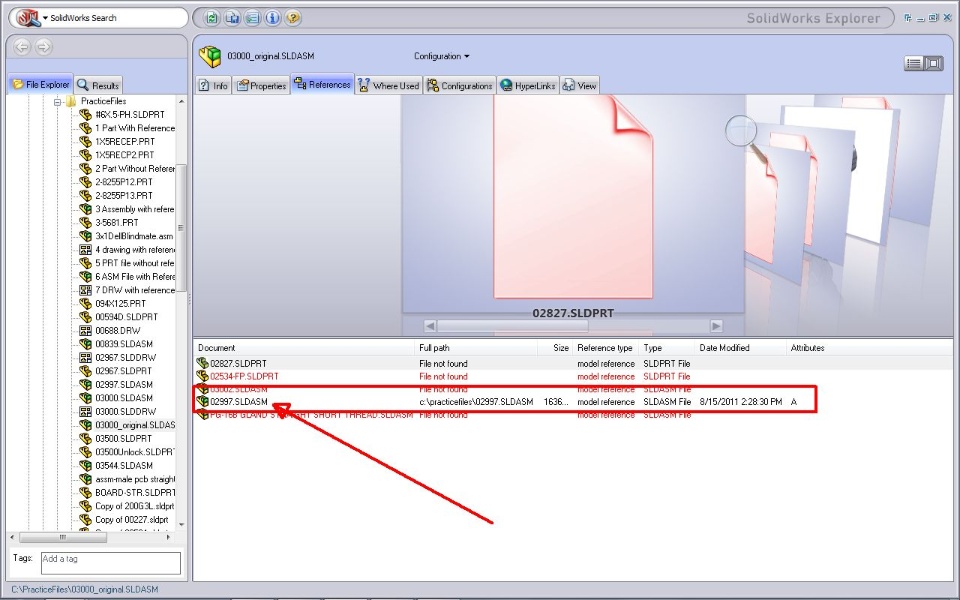The image size is (960, 600).
Task: Click the 03000_original.SLDASM assembly icon in header
Action: click(210, 56)
